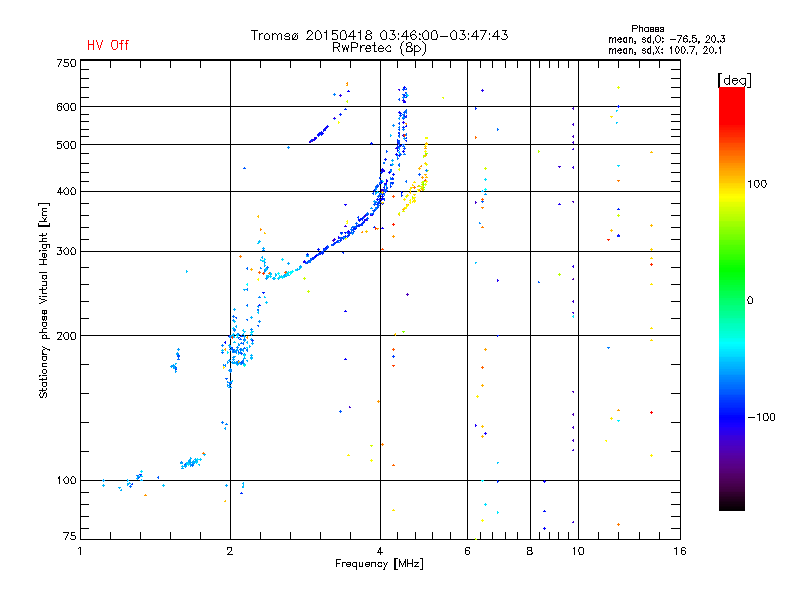Screen dimensions: 800x600
Task: Click the Stationary phase Virtual Height [km] axis title
Action: click(44, 300)
